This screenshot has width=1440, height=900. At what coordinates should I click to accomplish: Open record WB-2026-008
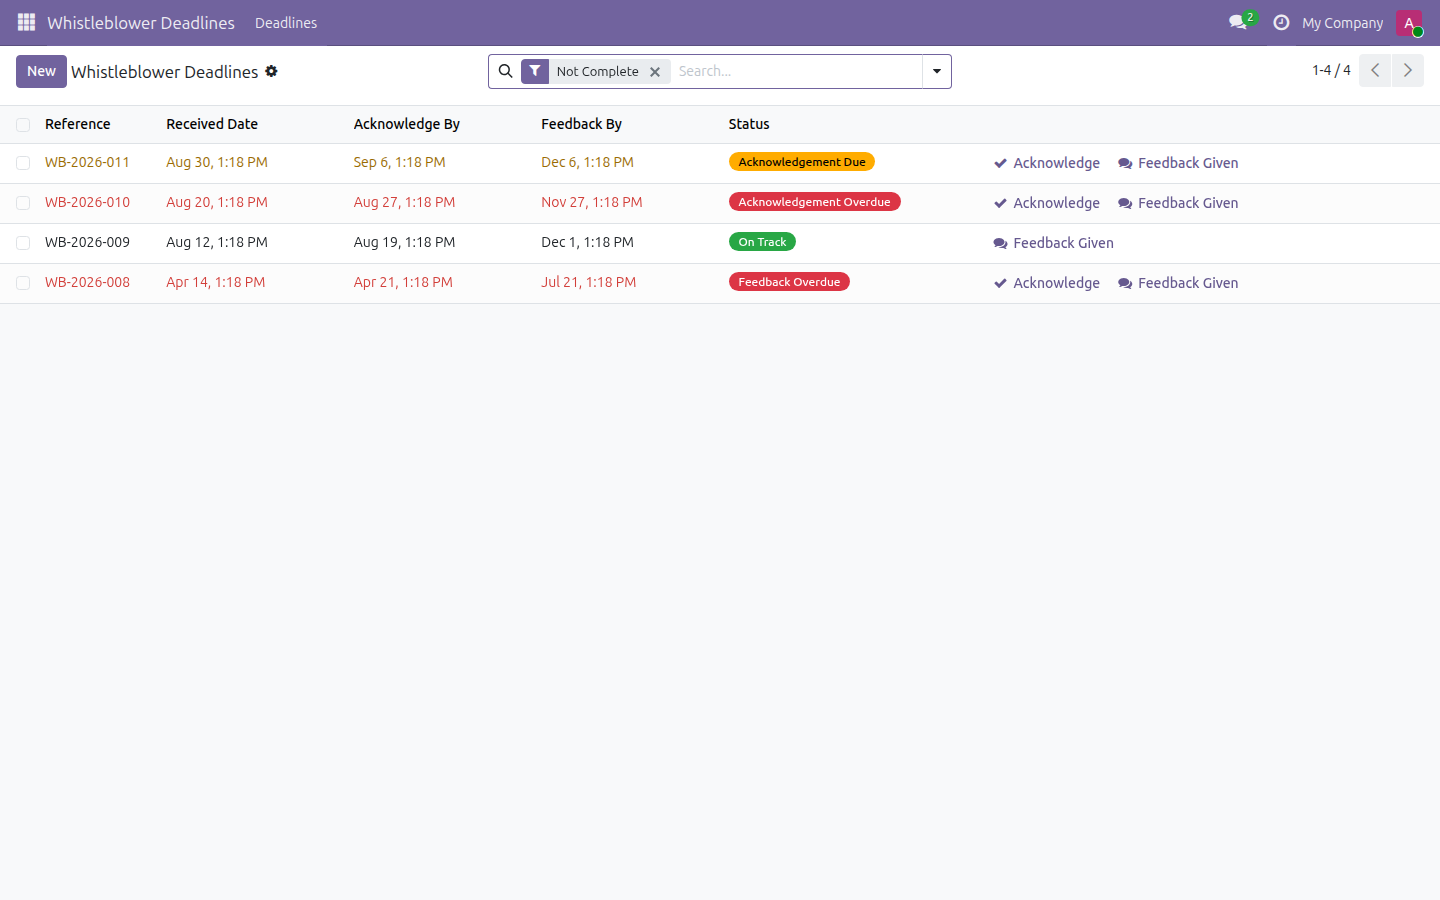point(87,282)
